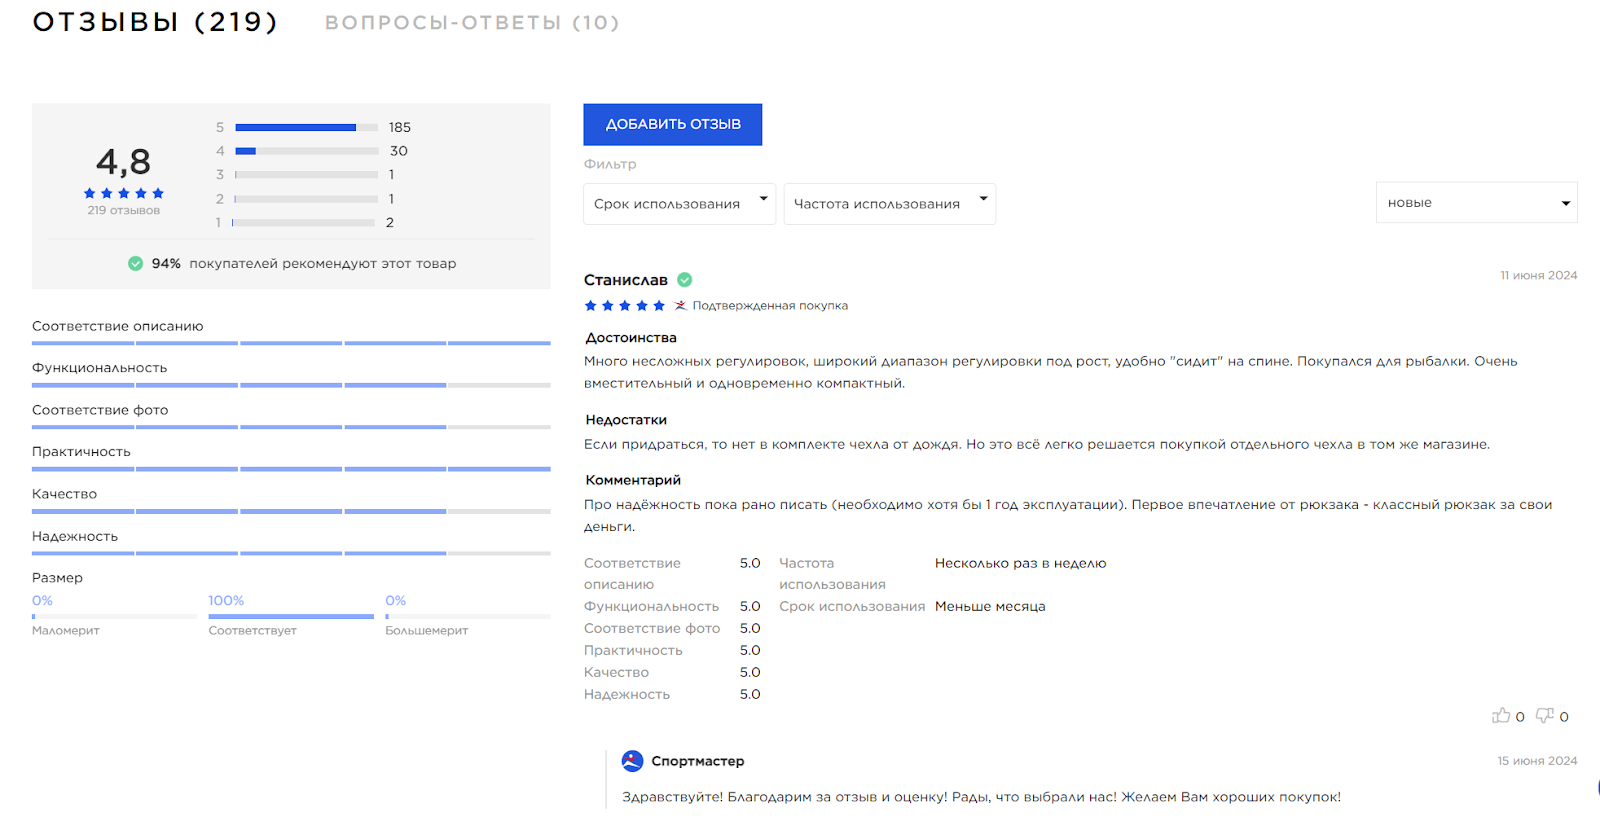Switch to the Отзывы (219) tab
Viewport: 1600px width, 821px height.
(x=155, y=22)
